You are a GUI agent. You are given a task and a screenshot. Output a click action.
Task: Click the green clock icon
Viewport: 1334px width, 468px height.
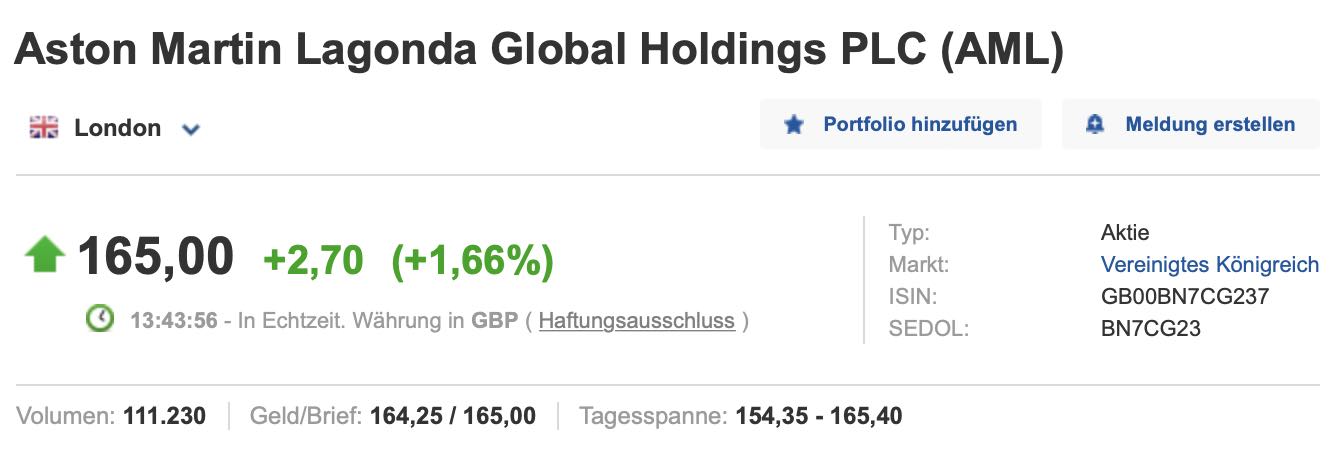click(100, 320)
